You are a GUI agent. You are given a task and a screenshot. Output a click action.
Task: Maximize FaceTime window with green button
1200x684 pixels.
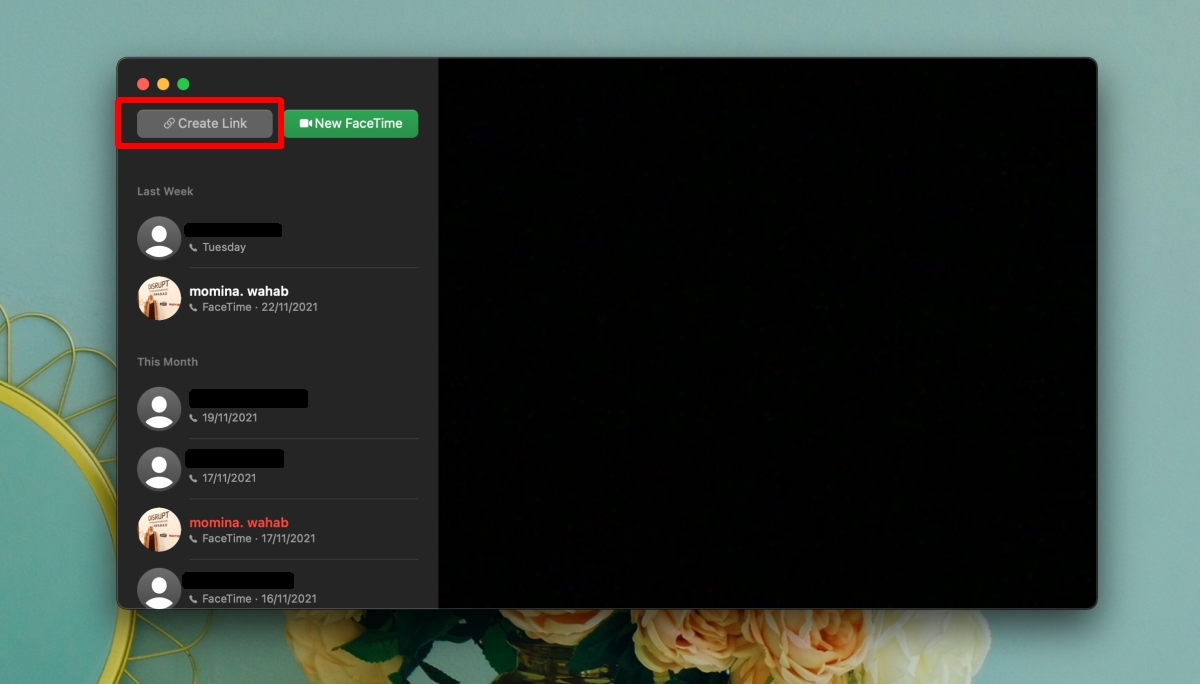pos(183,85)
